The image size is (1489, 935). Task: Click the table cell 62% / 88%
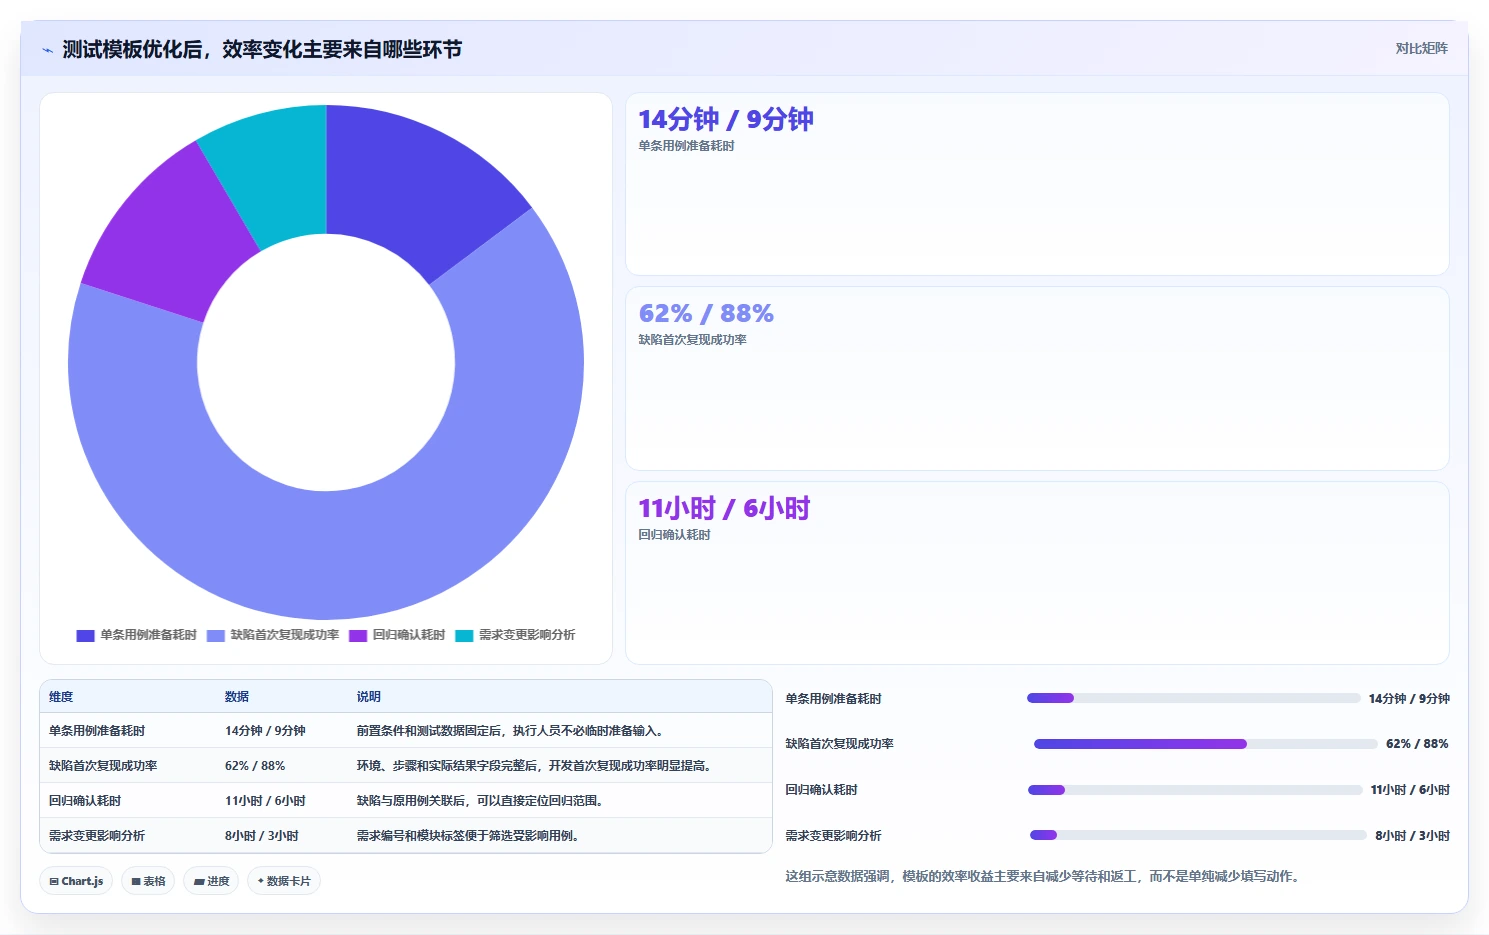point(255,766)
